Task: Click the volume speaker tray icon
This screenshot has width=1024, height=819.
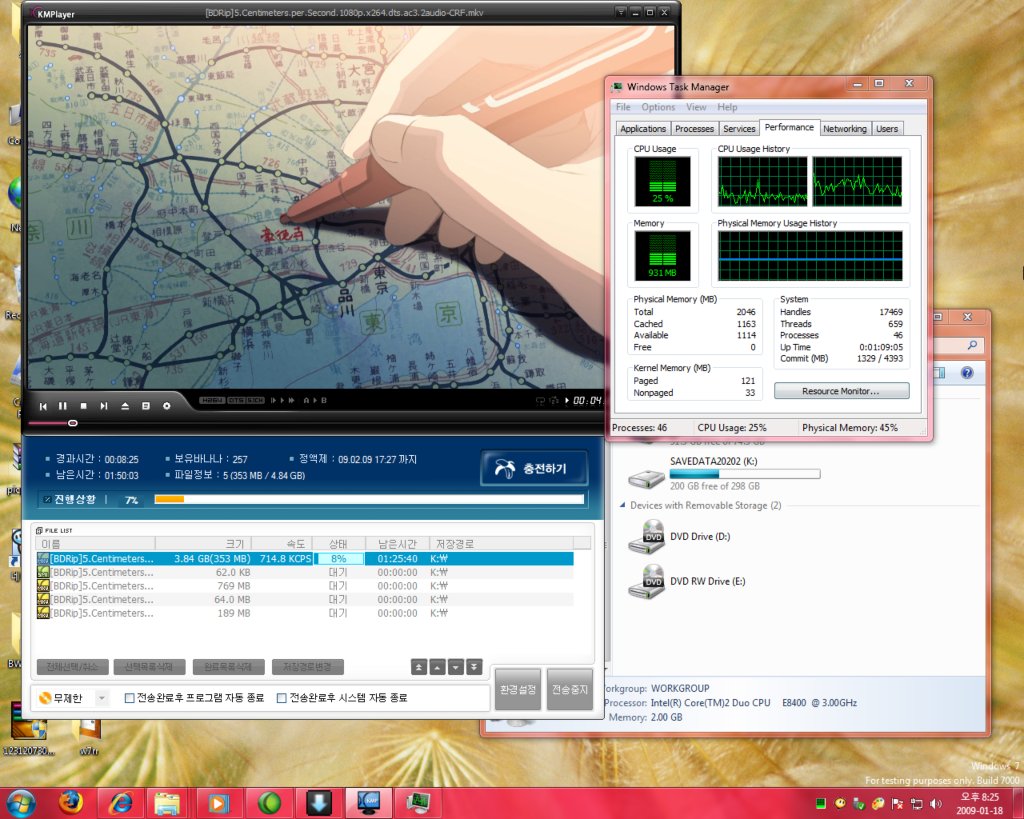Action: coord(936,803)
